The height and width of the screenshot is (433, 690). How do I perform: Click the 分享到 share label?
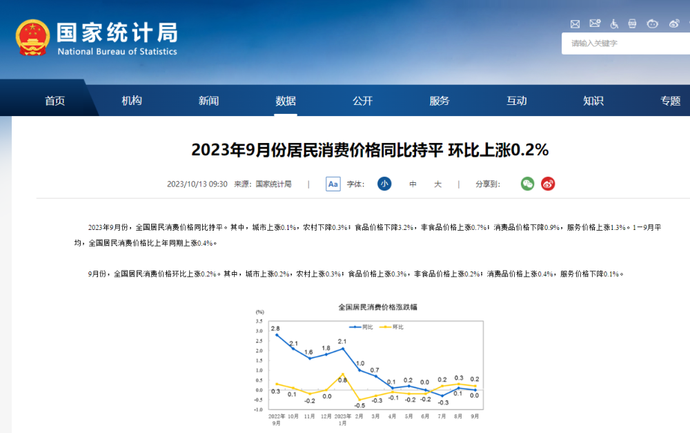(x=488, y=184)
